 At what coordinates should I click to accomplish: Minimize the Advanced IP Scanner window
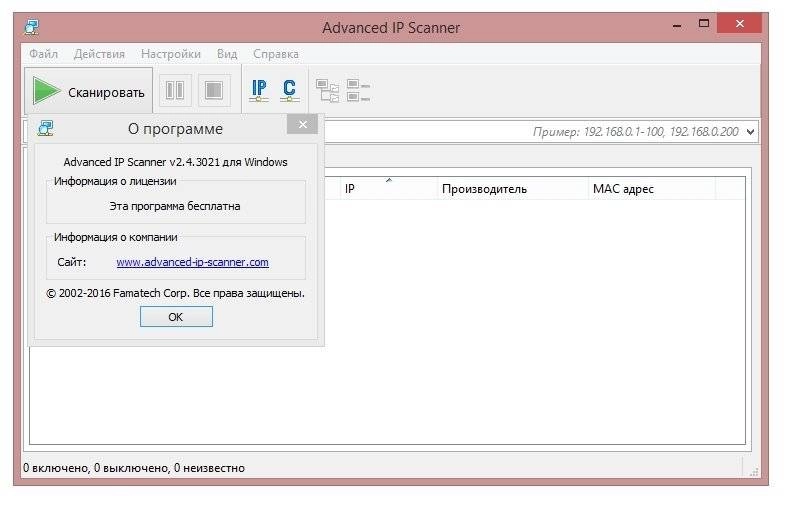677,24
